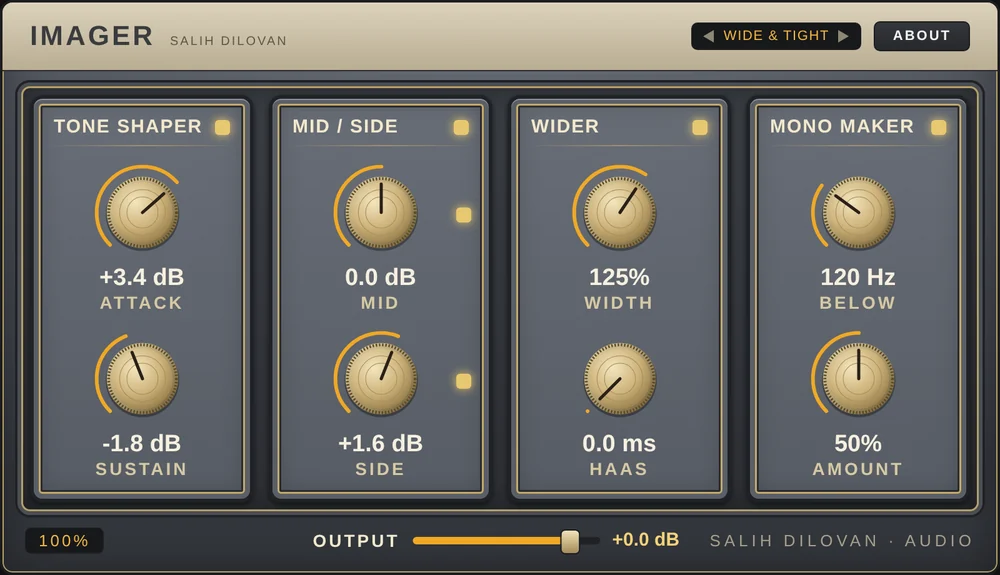Select the previous preset with the left arrow
This screenshot has height=575, width=1000.
[x=708, y=36]
